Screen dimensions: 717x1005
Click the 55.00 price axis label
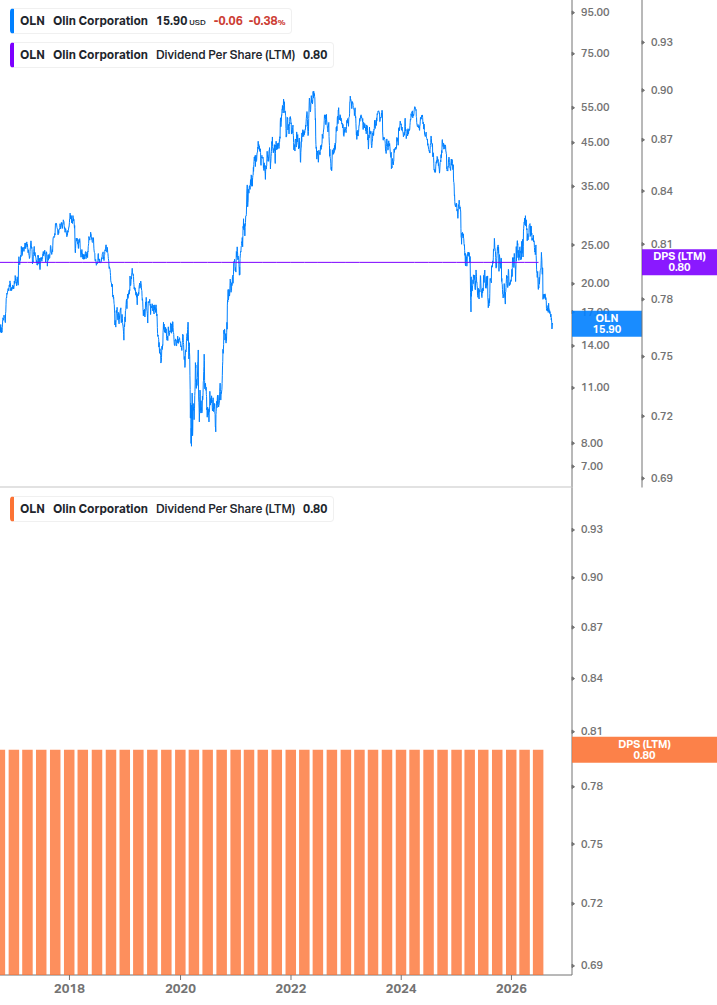(595, 107)
